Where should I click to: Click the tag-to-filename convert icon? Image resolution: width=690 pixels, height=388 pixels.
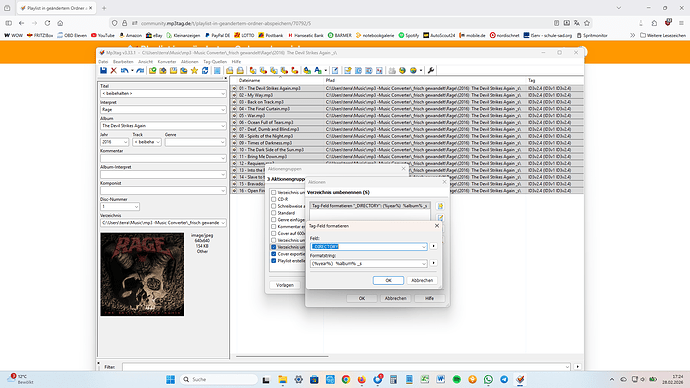point(253,70)
